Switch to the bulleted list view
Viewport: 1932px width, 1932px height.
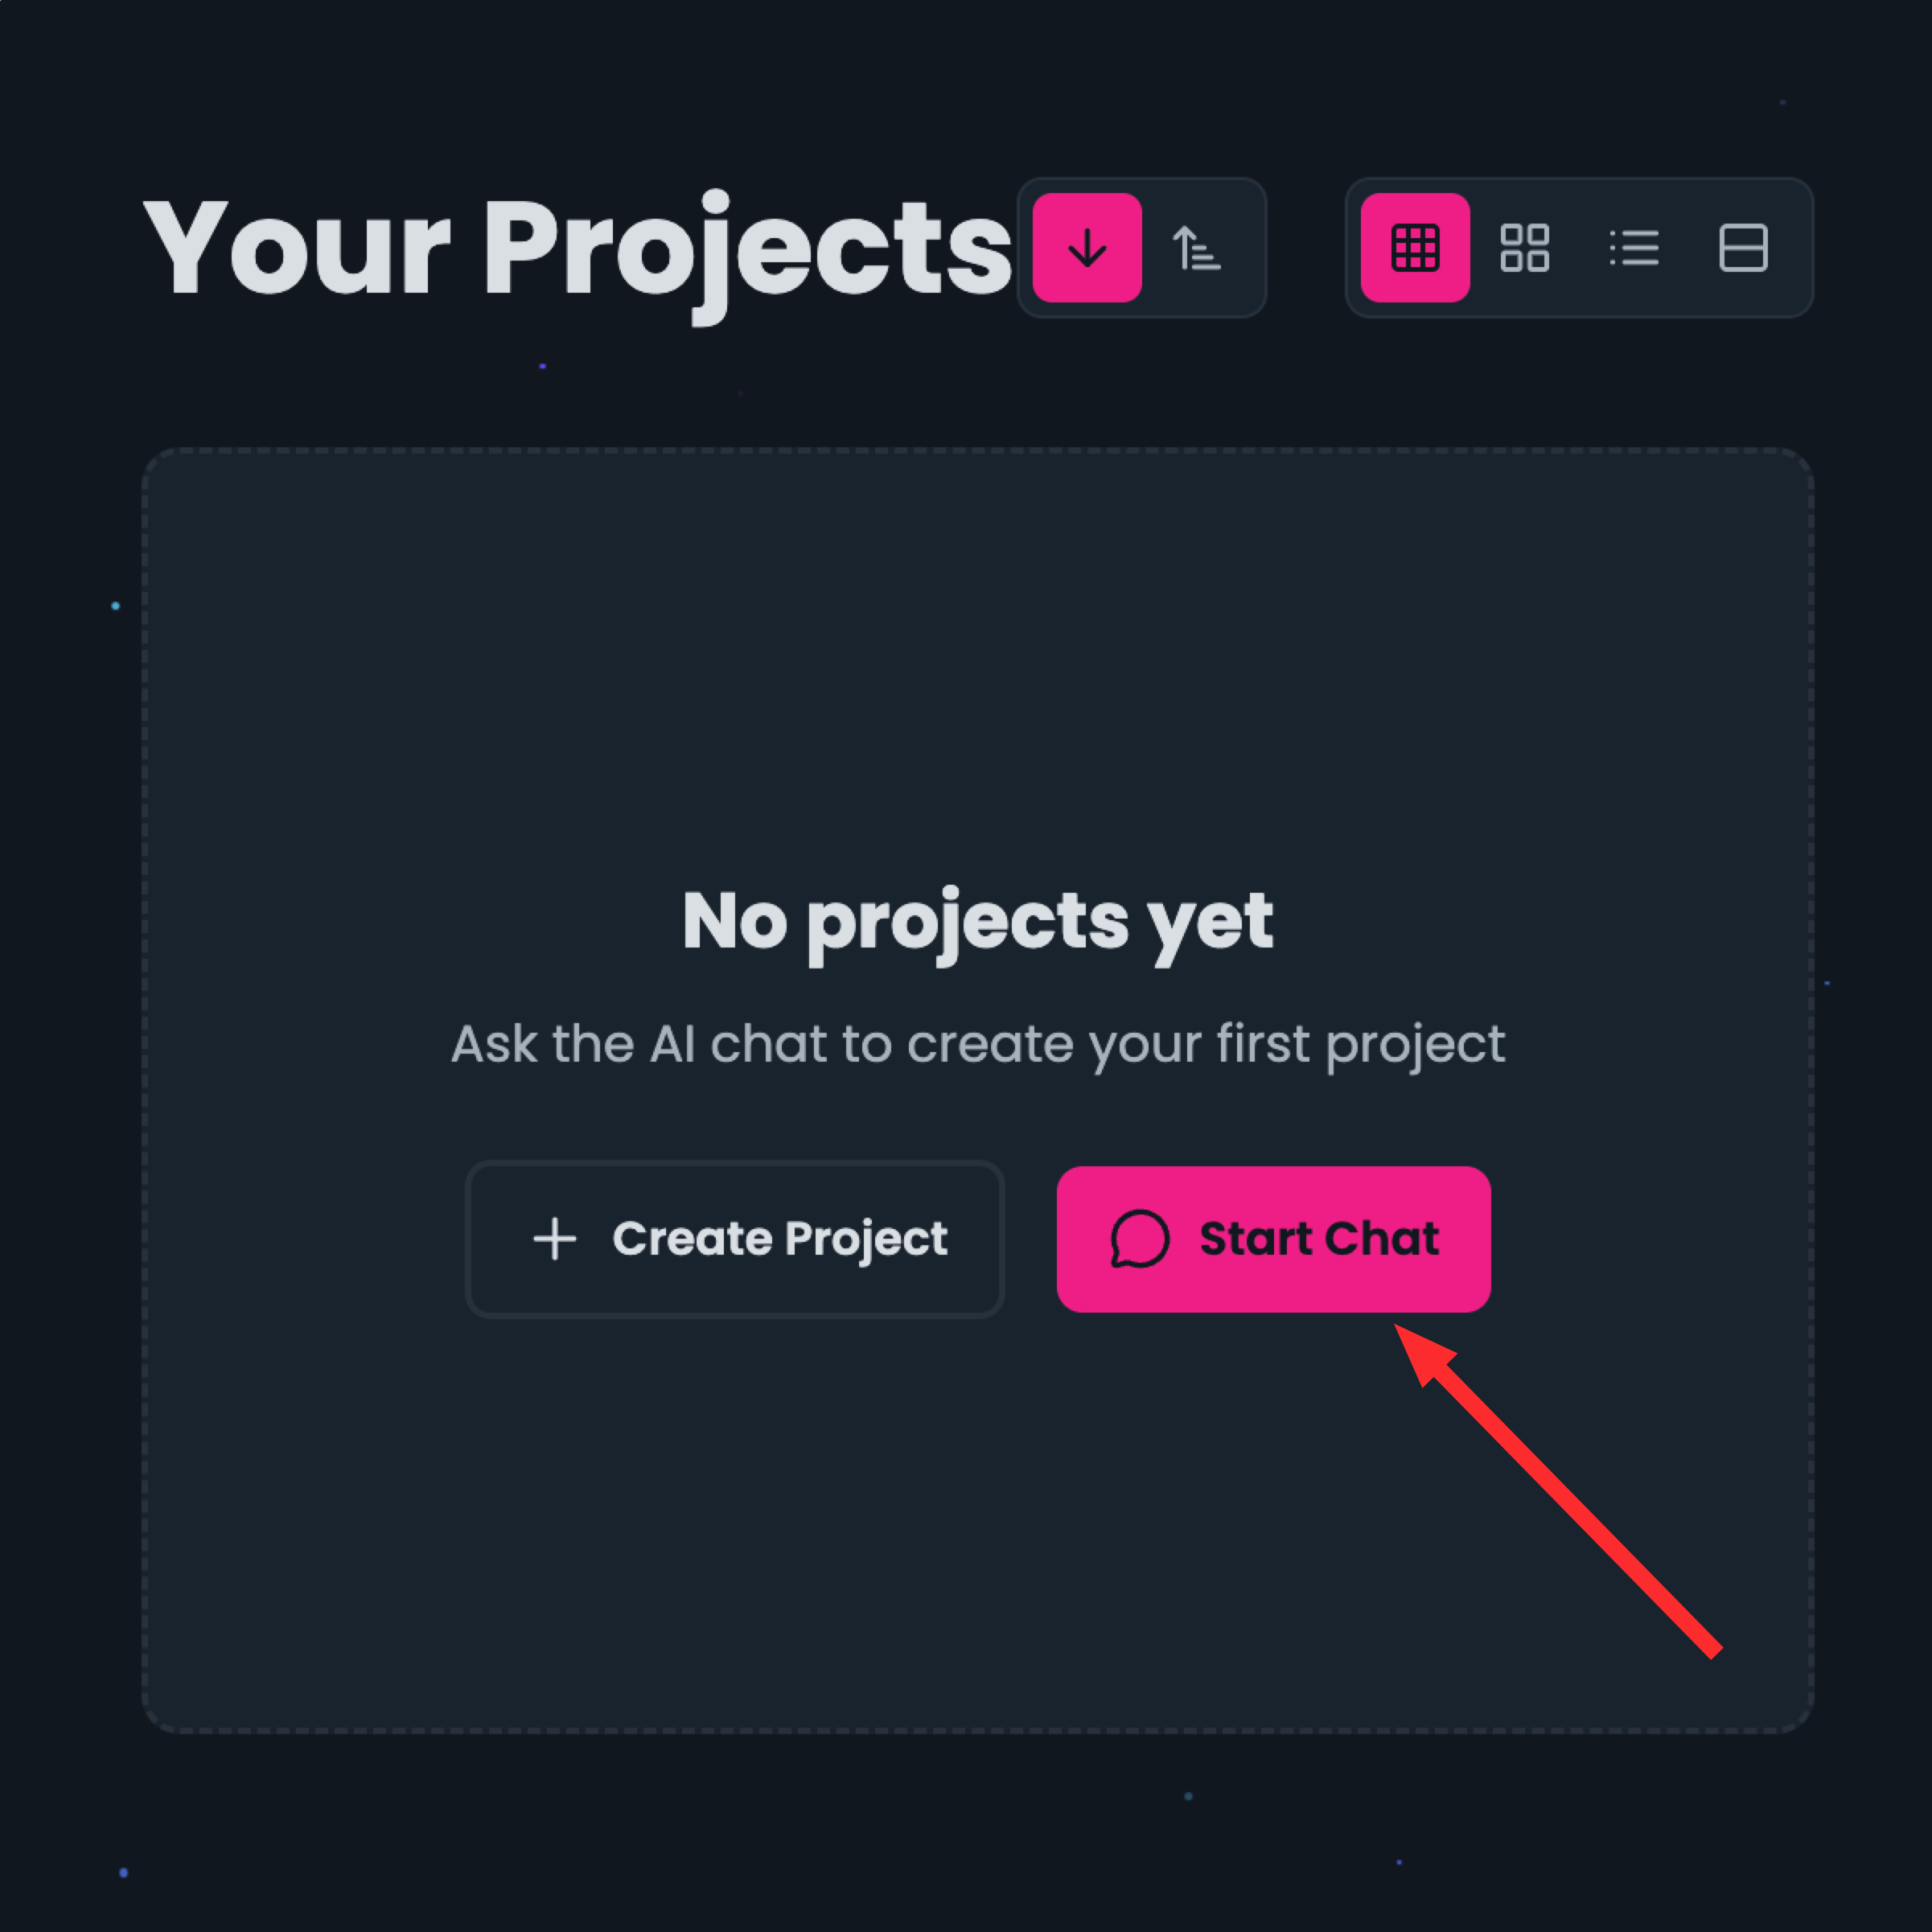click(x=1634, y=248)
